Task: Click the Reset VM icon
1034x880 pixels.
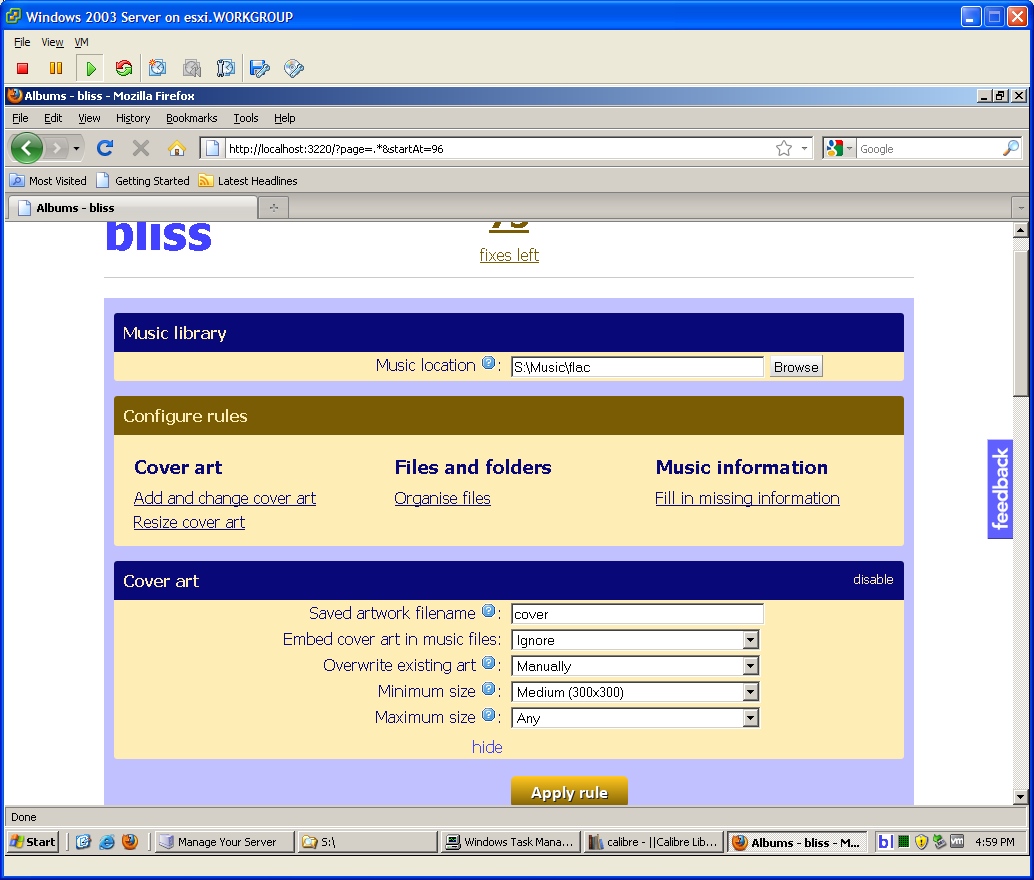Action: 123,68
